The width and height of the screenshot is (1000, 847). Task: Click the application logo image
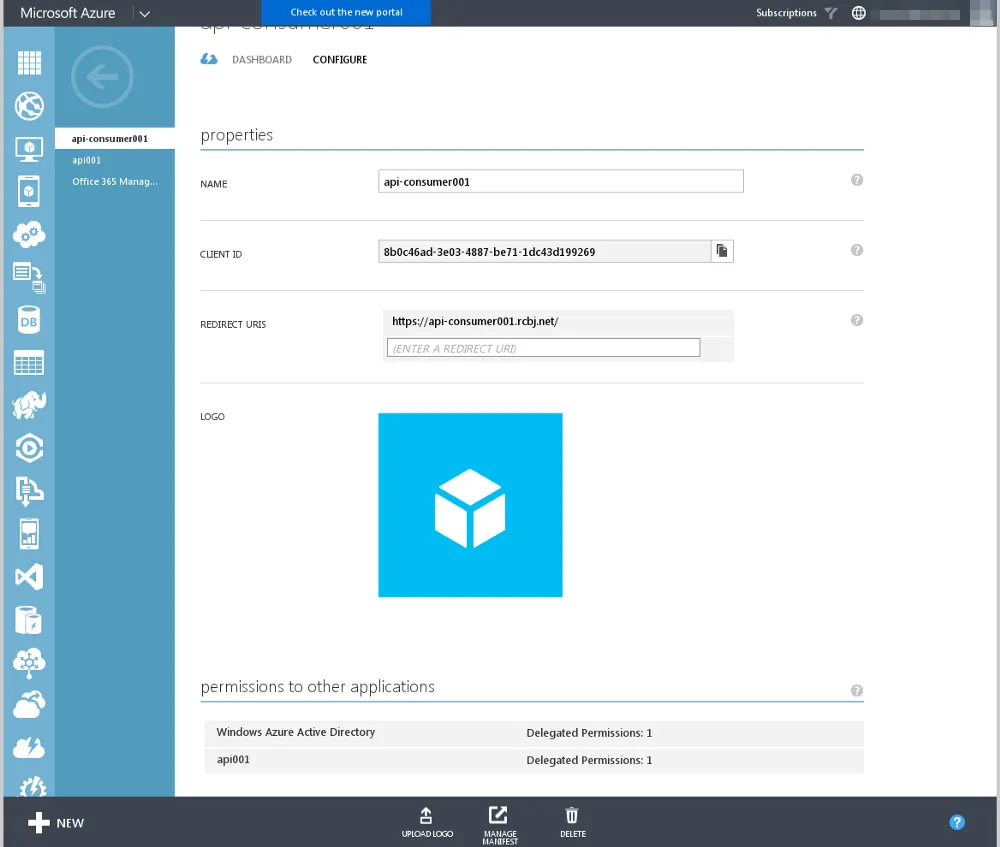(470, 505)
